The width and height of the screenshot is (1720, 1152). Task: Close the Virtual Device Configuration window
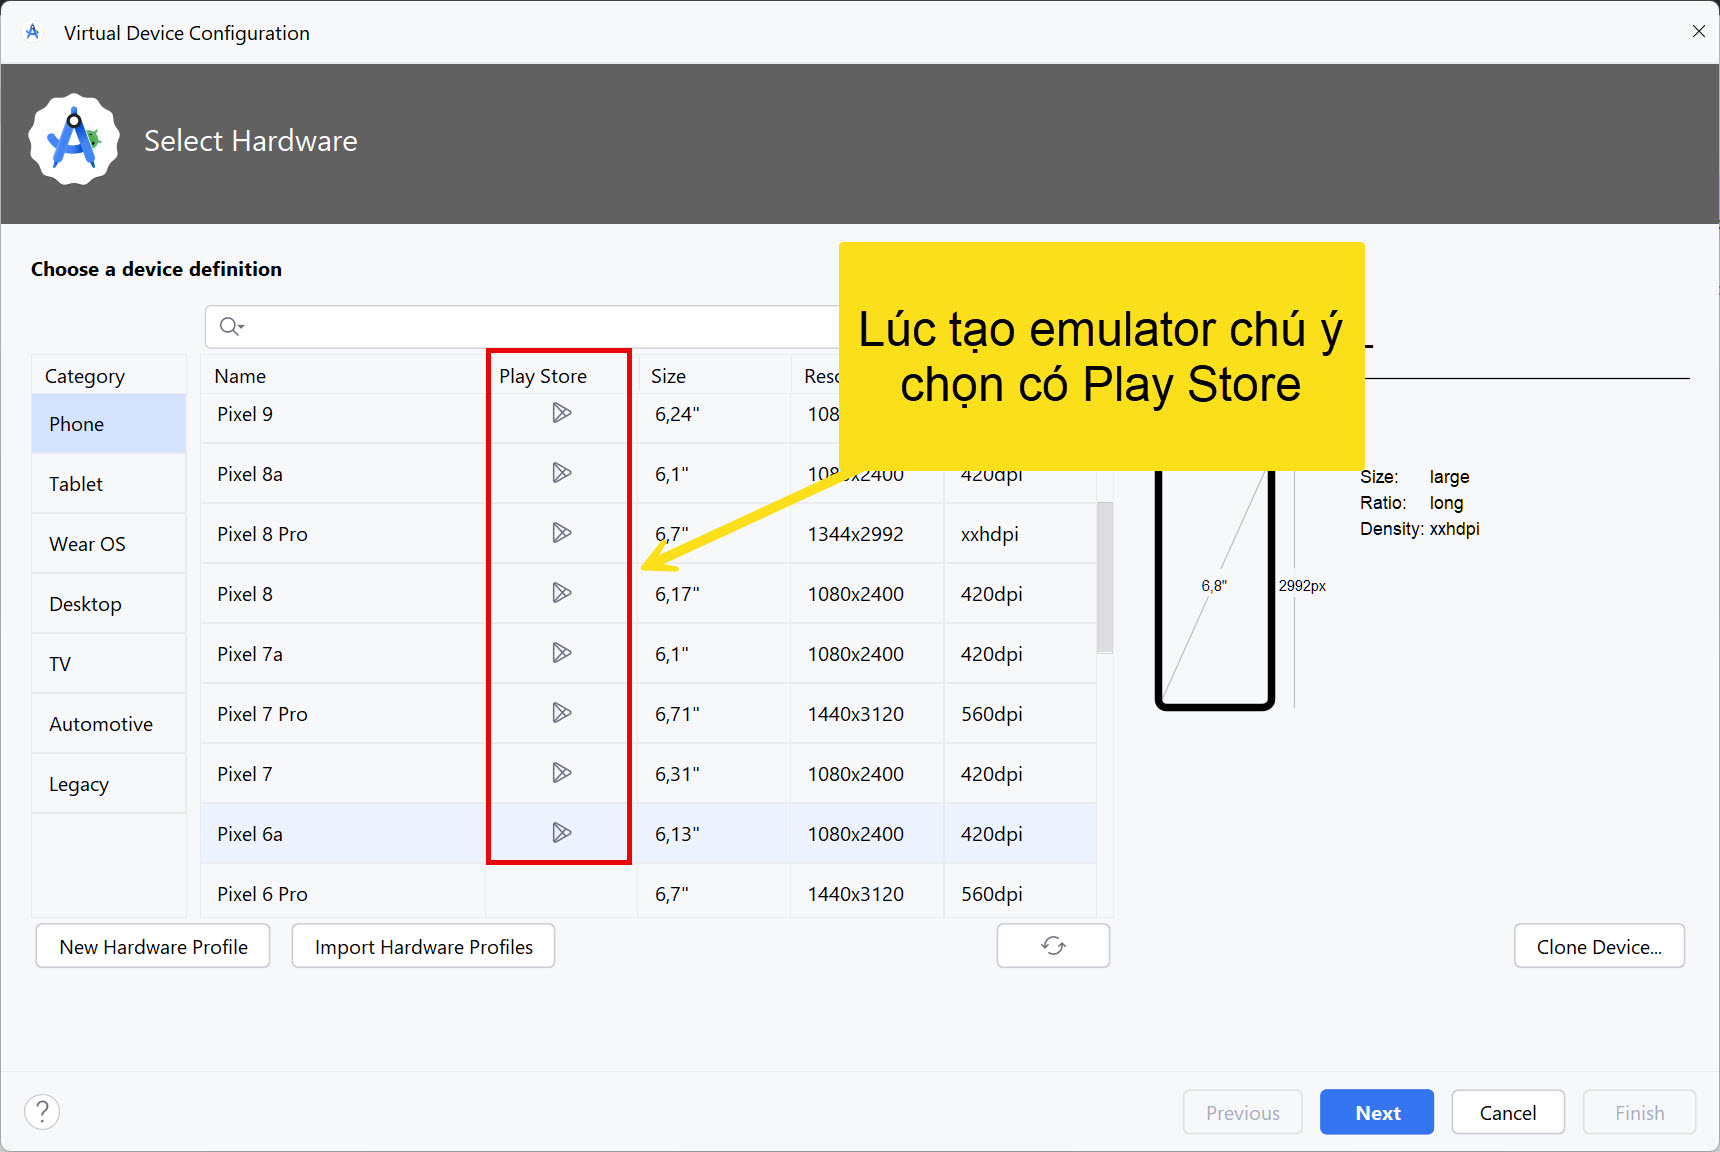point(1698,32)
